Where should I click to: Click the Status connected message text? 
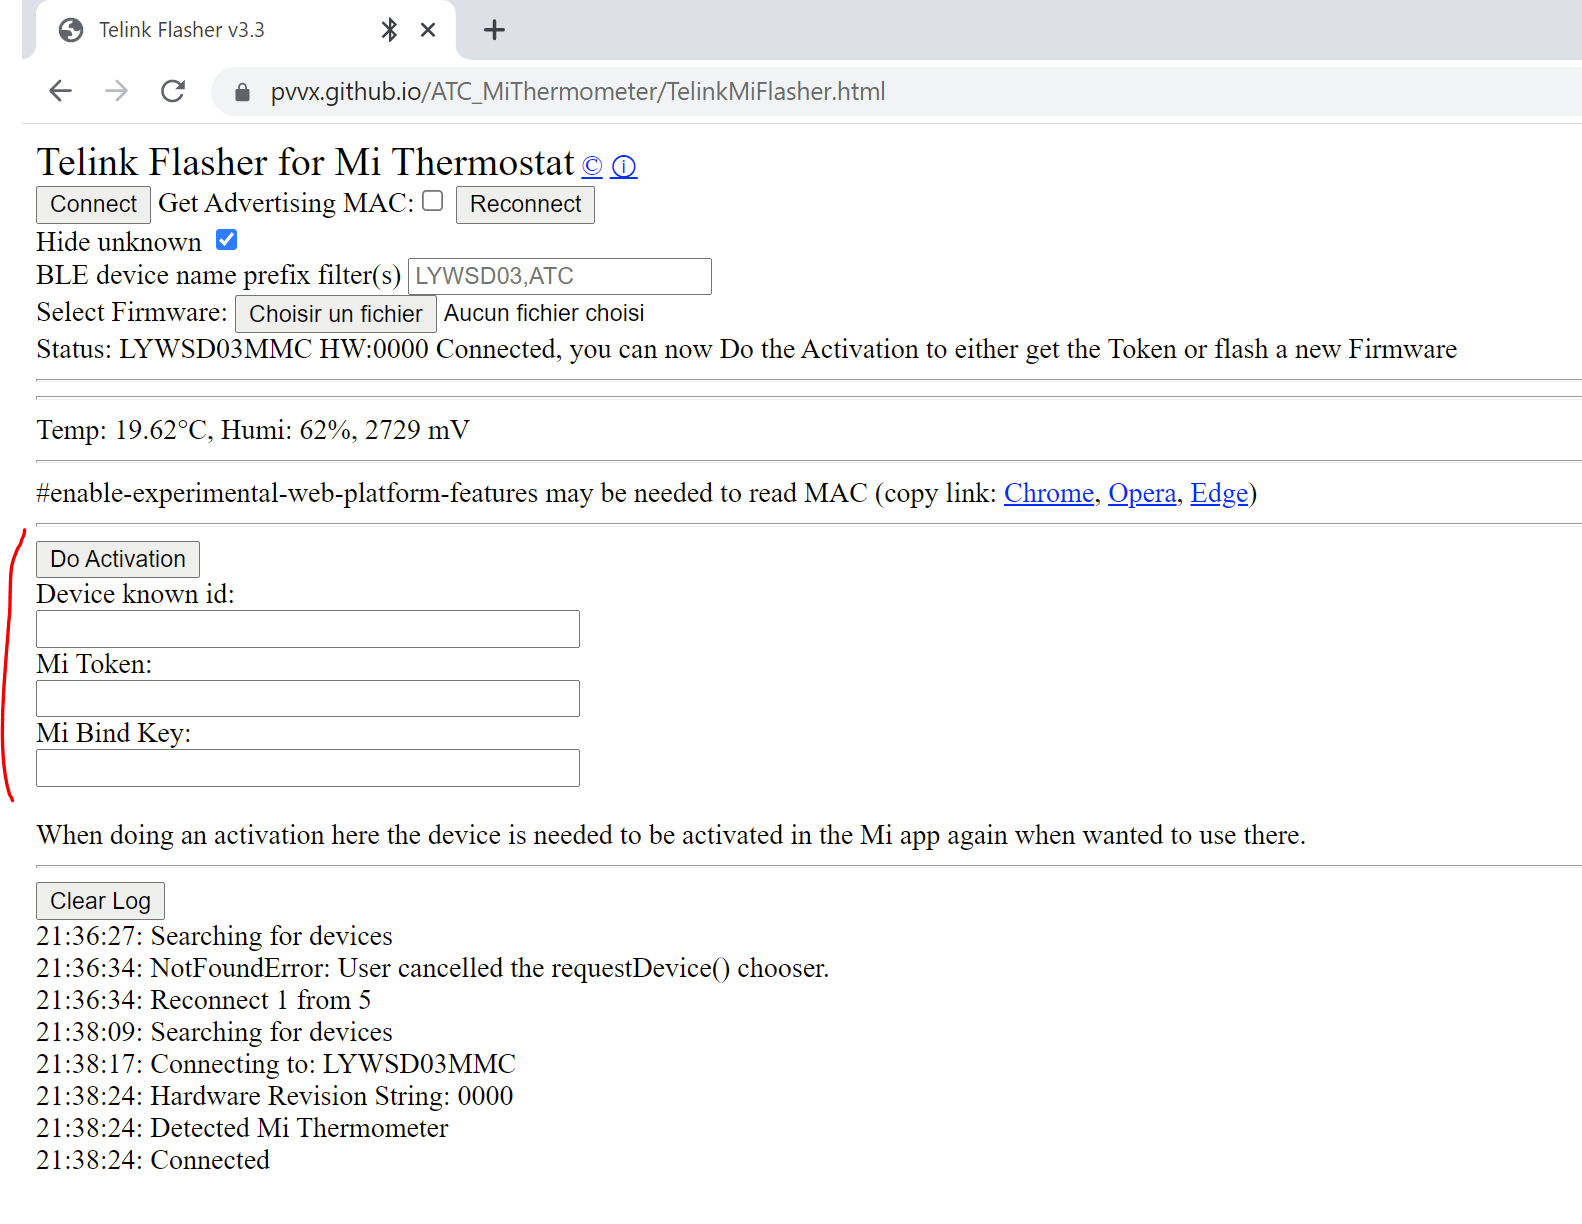[747, 349]
